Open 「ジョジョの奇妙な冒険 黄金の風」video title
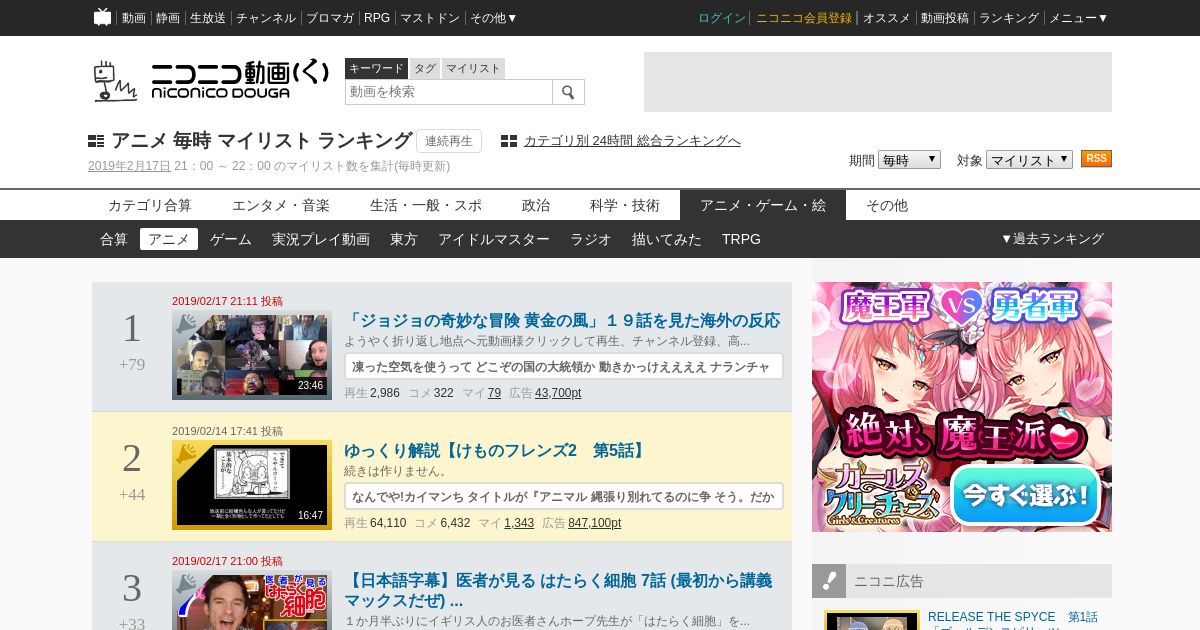Viewport: 1200px width, 630px height. (x=562, y=321)
